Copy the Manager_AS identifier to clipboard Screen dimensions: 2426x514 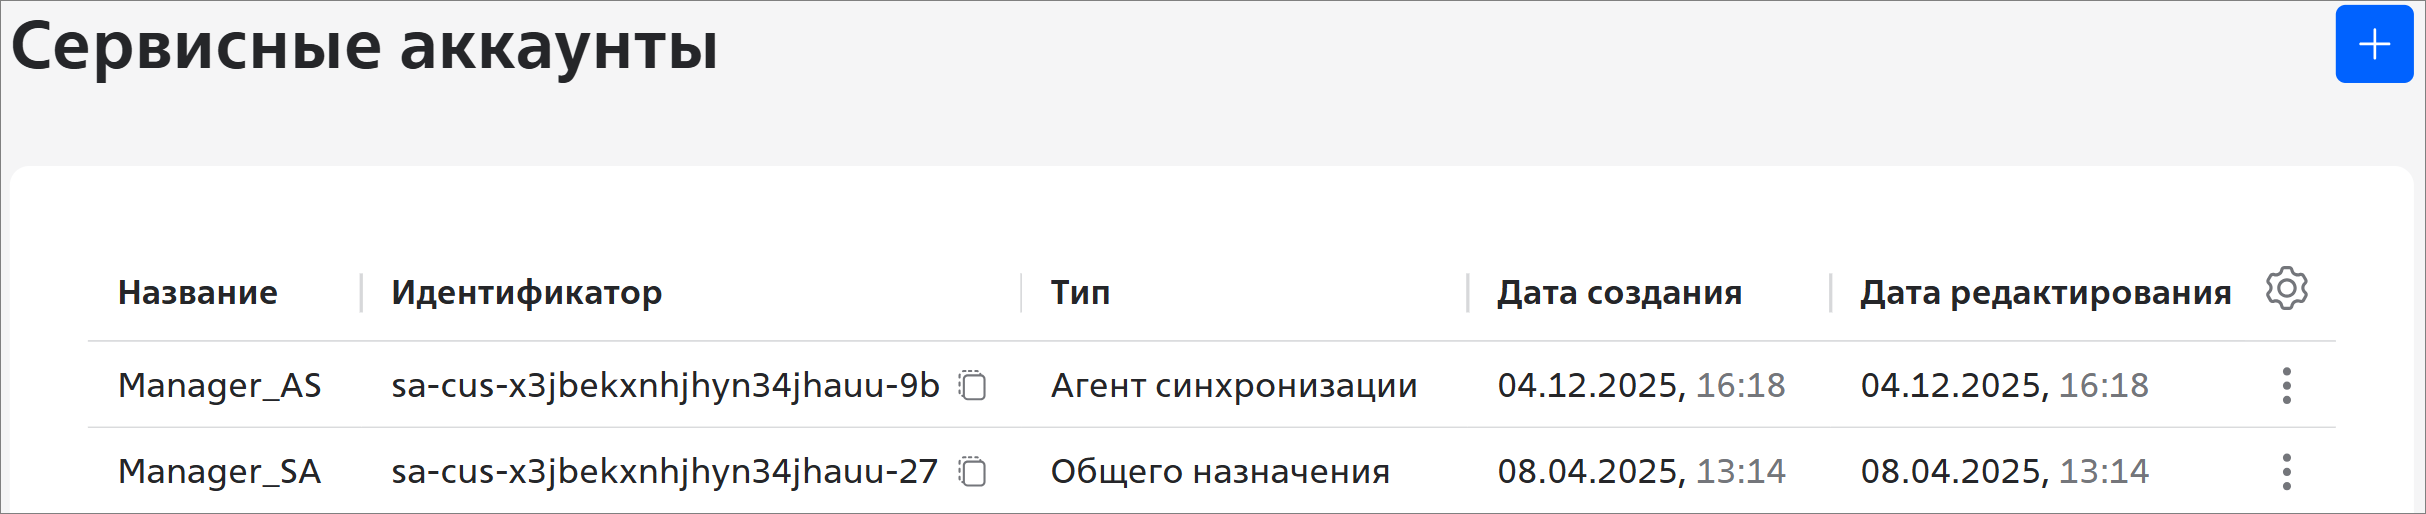(972, 385)
